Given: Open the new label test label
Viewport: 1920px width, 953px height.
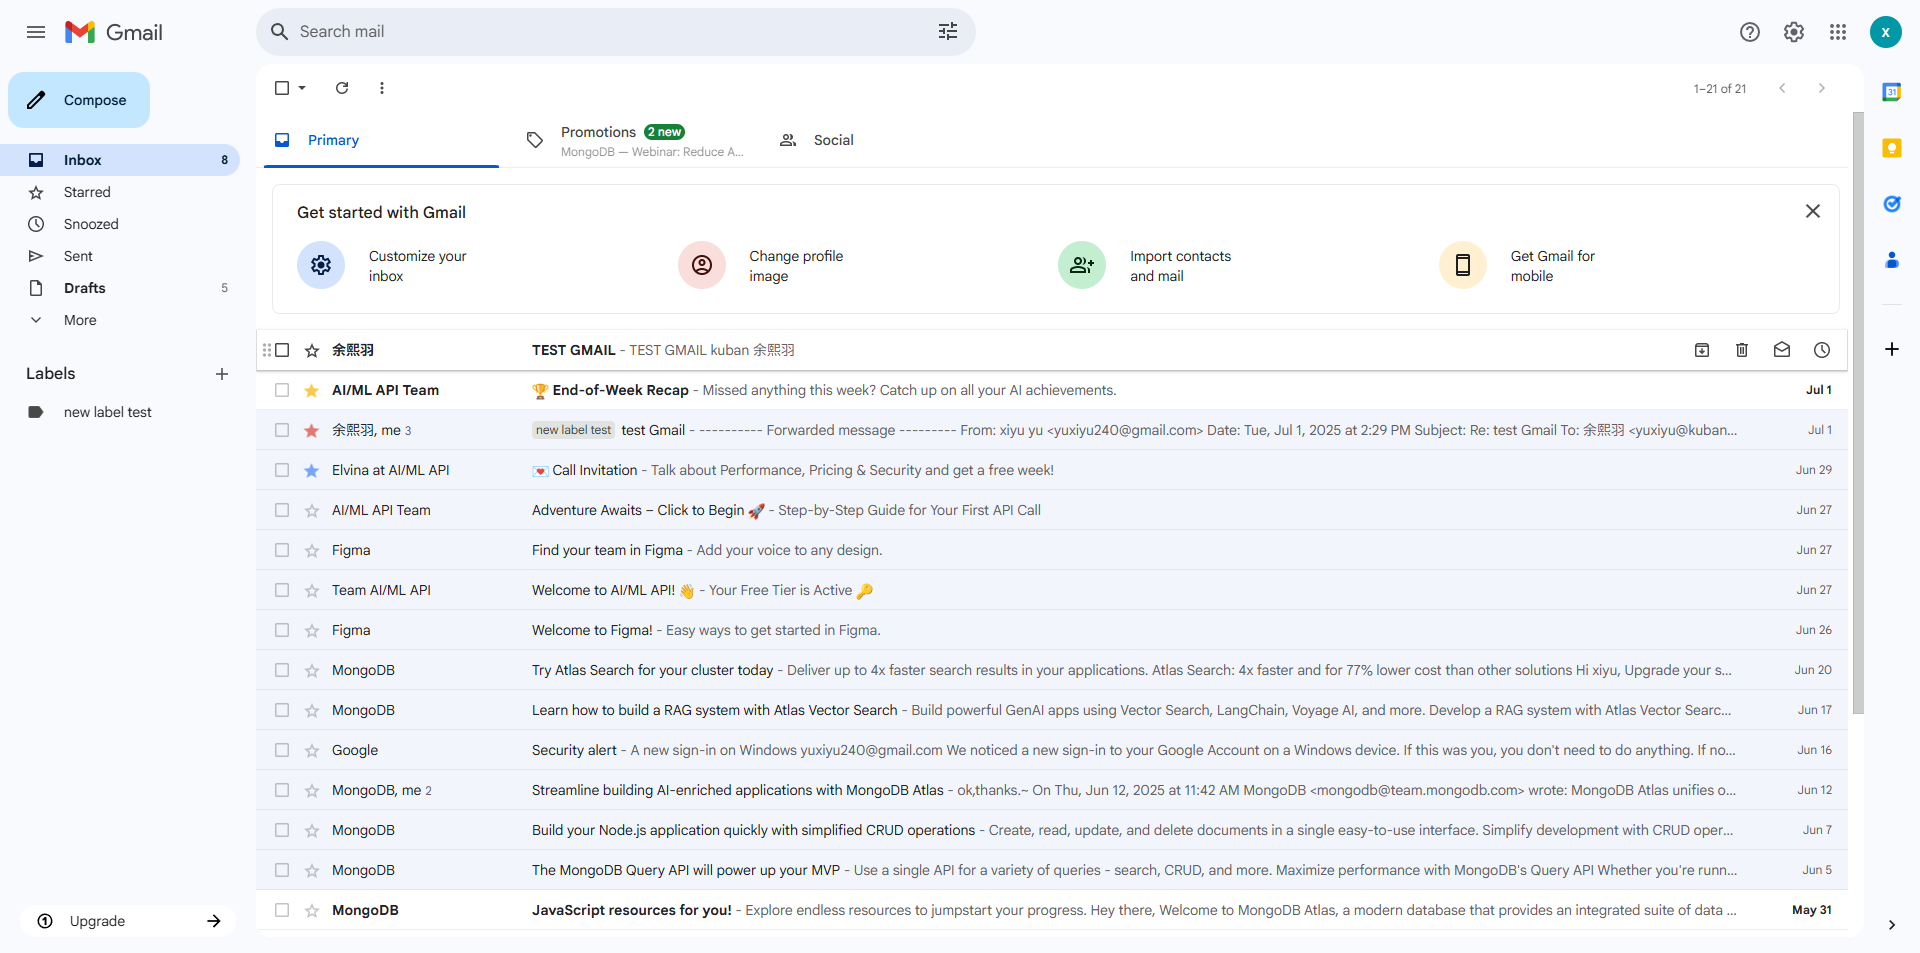Looking at the screenshot, I should click(x=120, y=412).
